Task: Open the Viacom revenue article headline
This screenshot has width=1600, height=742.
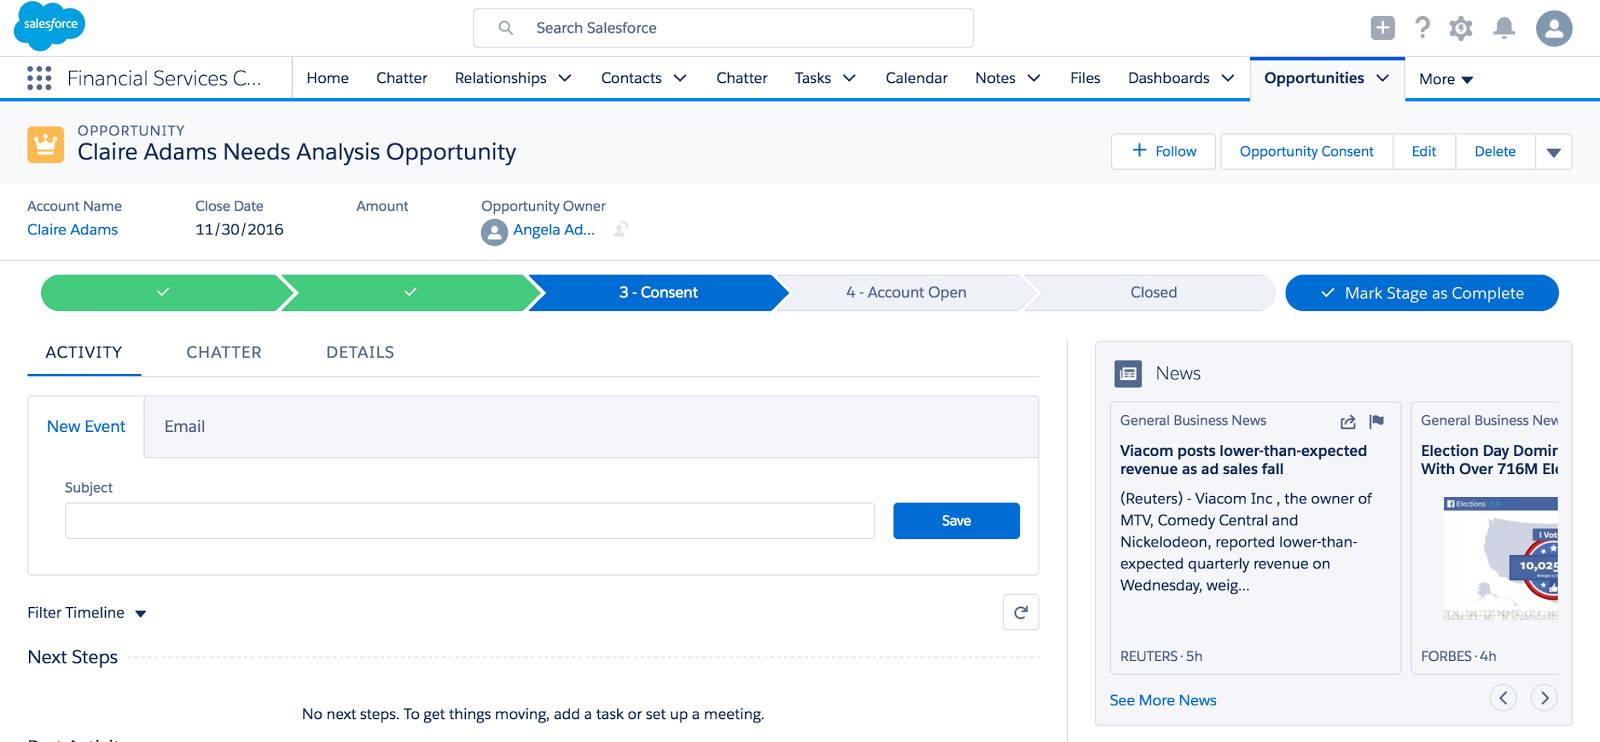Action: [x=1243, y=460]
